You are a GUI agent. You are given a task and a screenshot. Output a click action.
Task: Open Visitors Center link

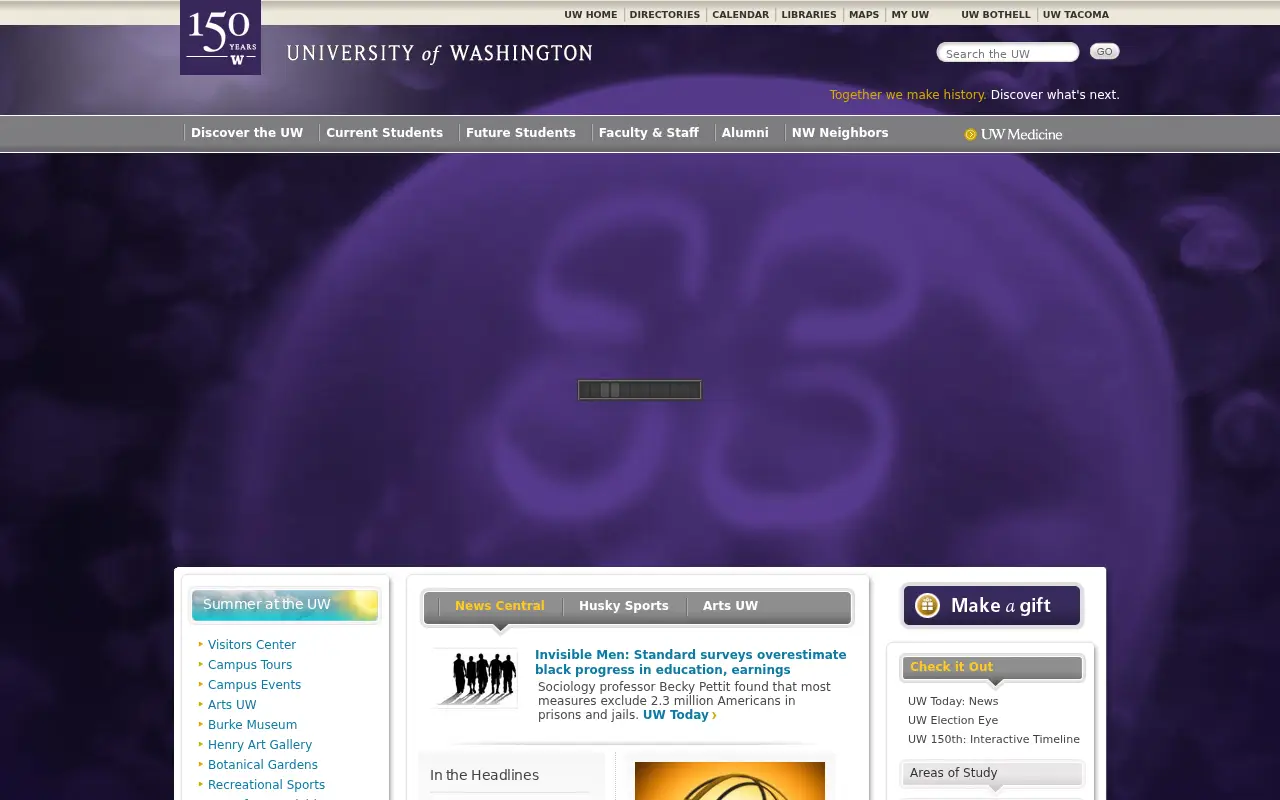(252, 645)
